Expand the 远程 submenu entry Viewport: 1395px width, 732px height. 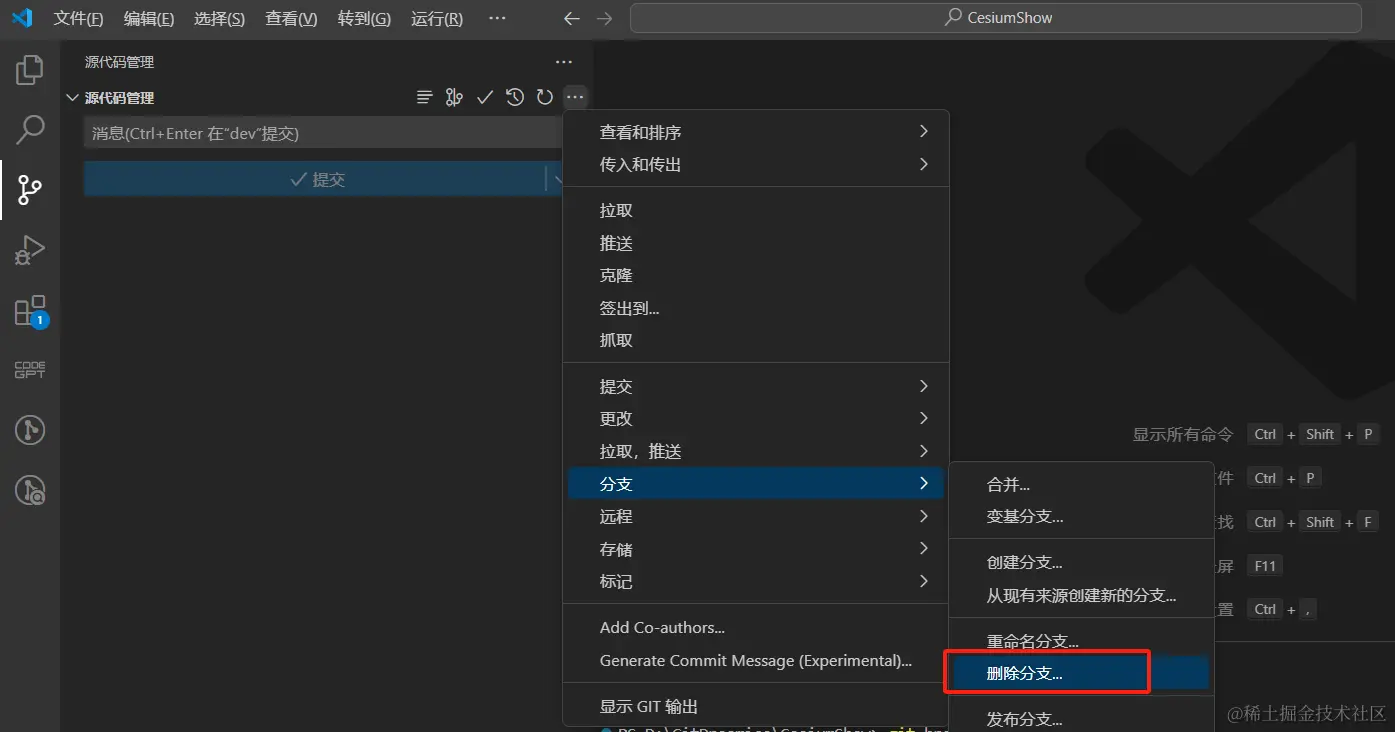pos(756,516)
